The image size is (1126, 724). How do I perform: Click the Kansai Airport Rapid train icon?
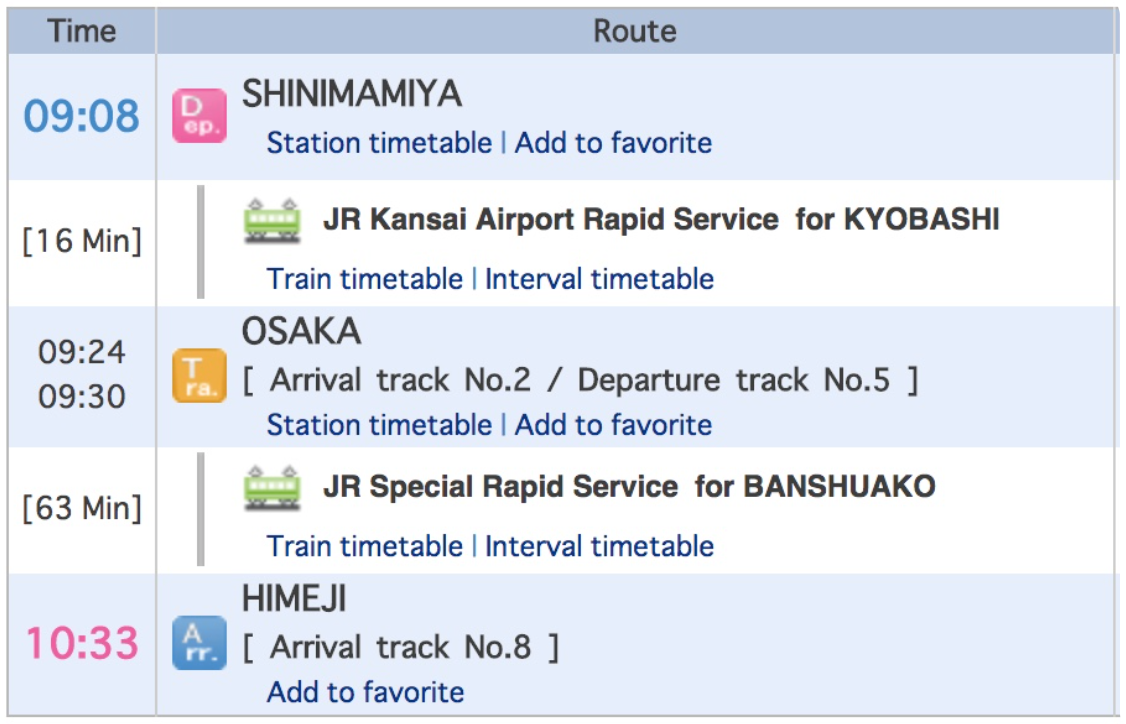point(272,220)
